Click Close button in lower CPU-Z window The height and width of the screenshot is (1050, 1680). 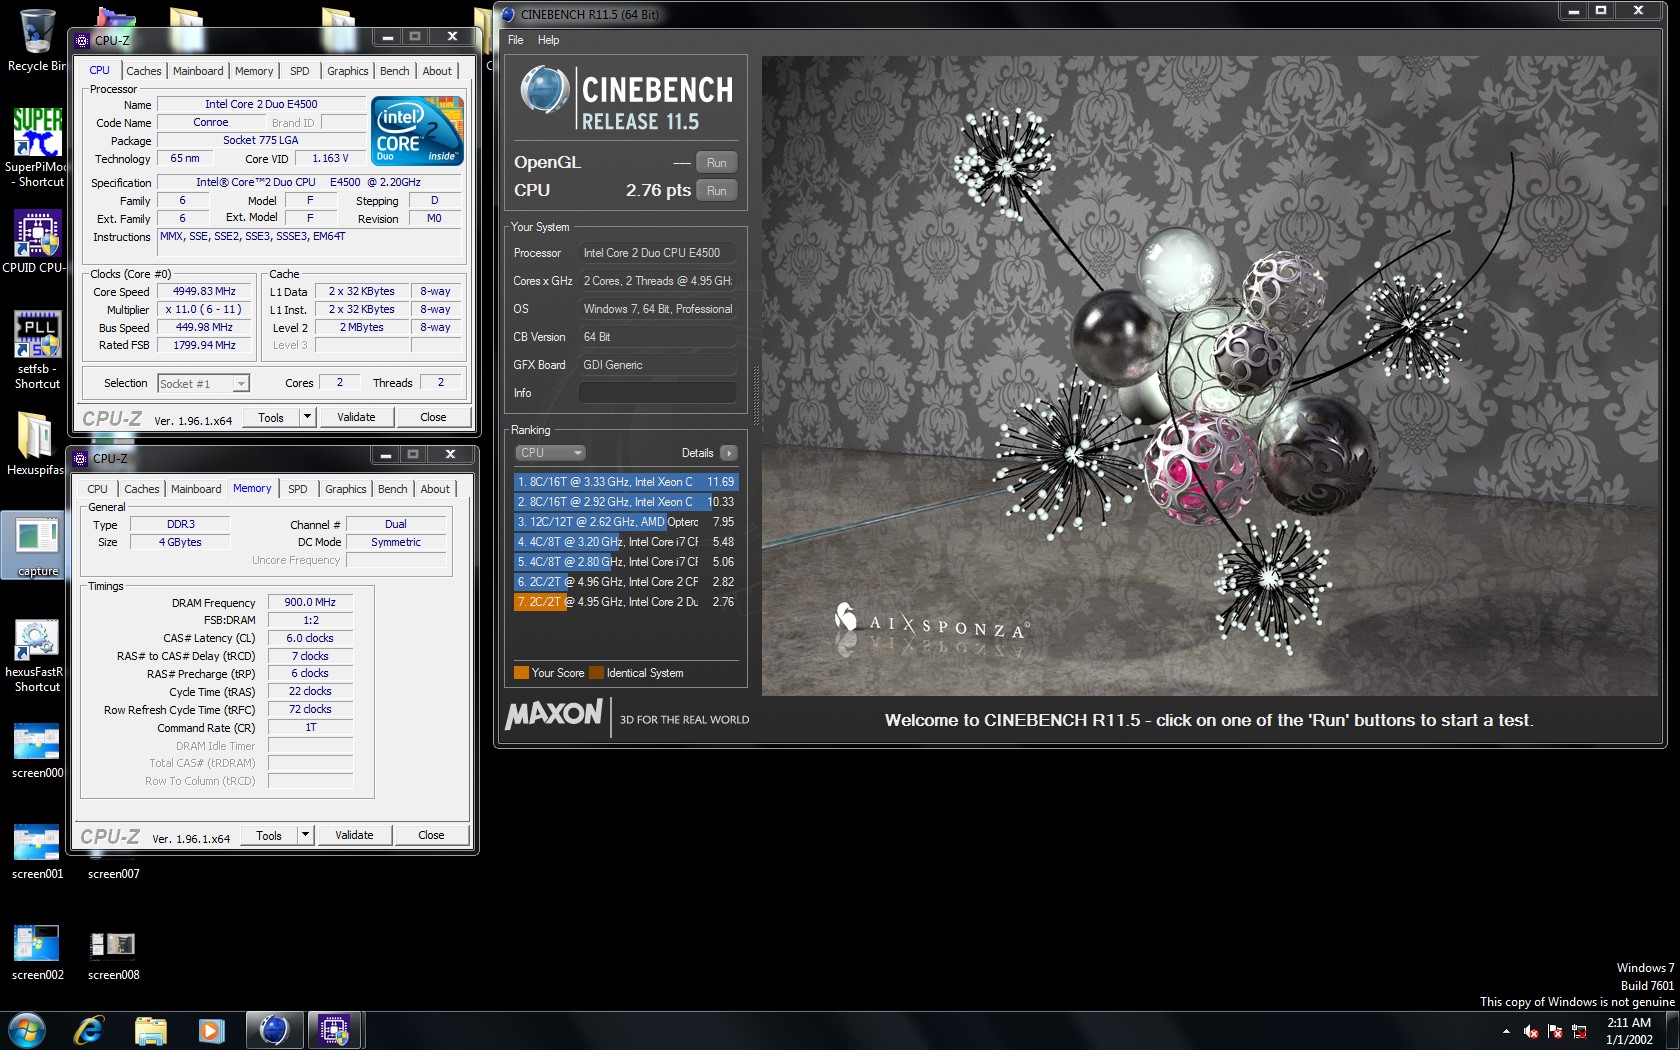(431, 835)
